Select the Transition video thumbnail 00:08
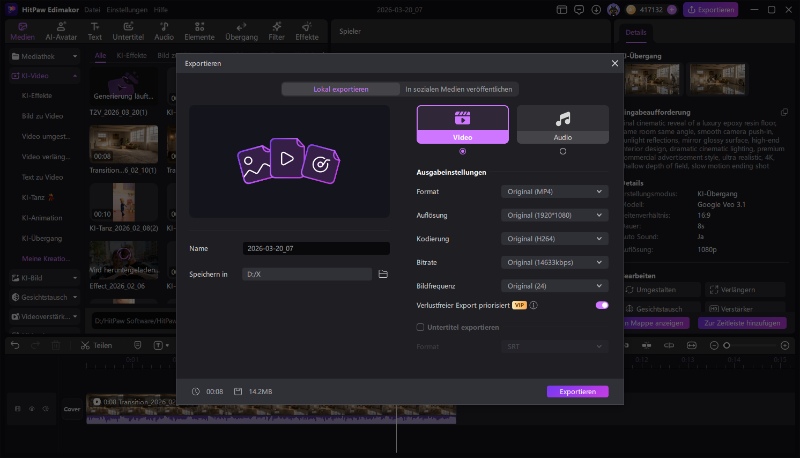Viewport: 800px width, 458px height. [x=124, y=144]
